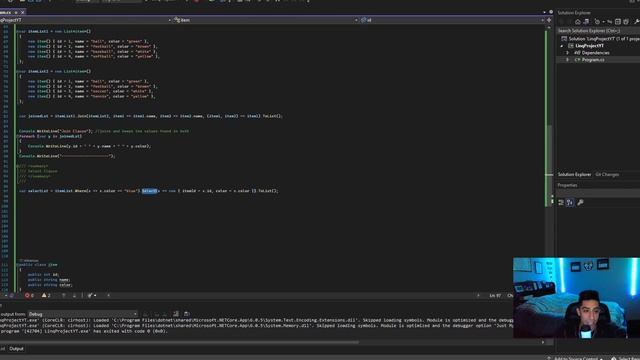
Task: Click the last icon in the Output toolbar
Action: [x=187, y=314]
